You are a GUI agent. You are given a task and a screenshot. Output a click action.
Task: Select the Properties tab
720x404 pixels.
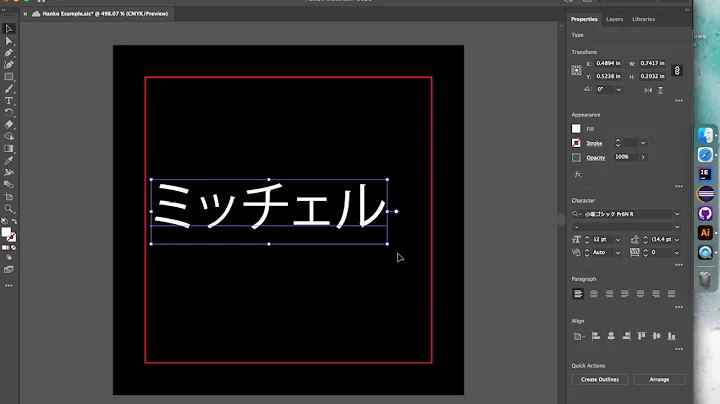(x=584, y=19)
